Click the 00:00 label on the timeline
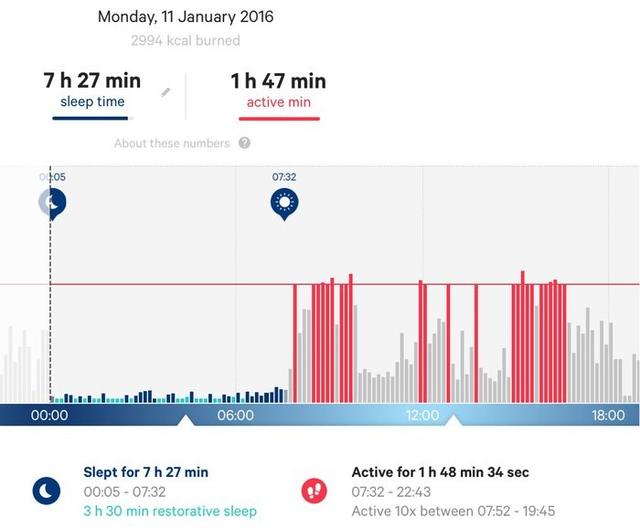This screenshot has height=528, width=640. click(x=49, y=415)
